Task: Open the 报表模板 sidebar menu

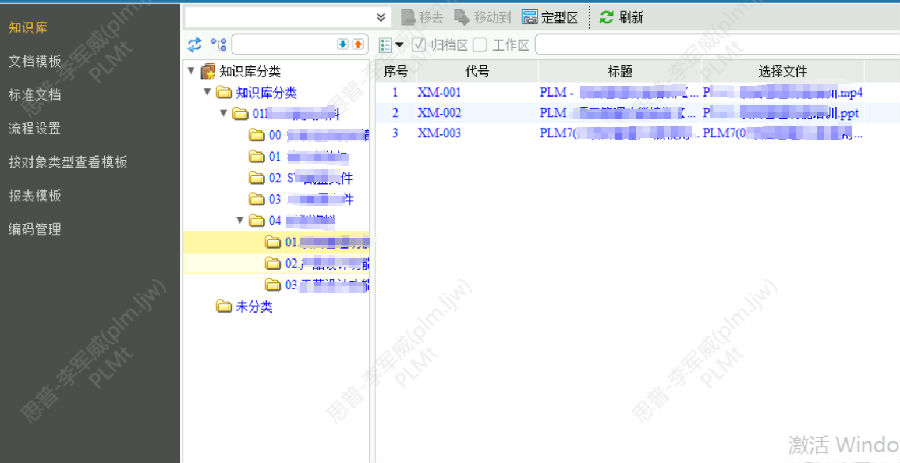Action: (x=34, y=195)
